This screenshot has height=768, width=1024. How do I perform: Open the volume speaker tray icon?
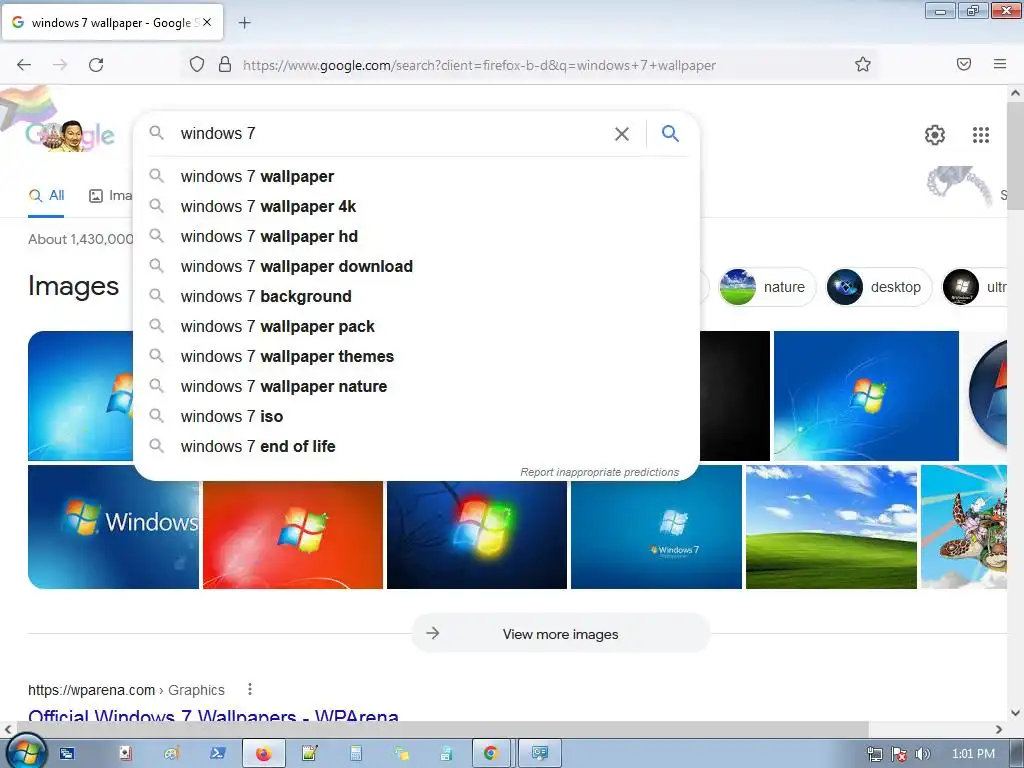[923, 754]
